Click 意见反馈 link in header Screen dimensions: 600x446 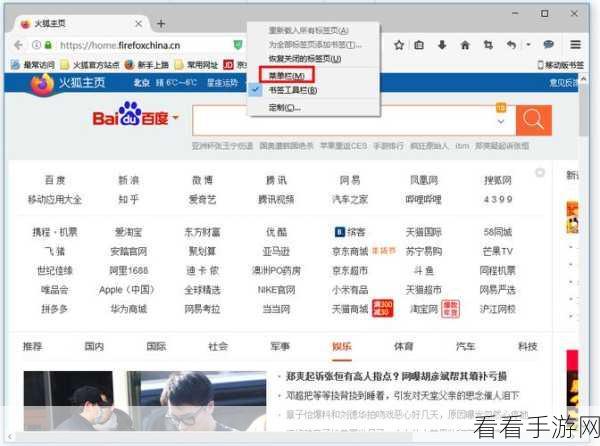click(563, 83)
